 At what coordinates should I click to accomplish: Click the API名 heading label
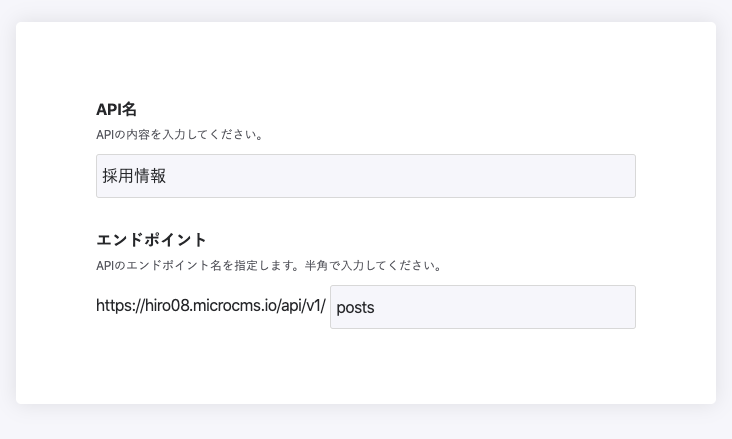coord(116,109)
